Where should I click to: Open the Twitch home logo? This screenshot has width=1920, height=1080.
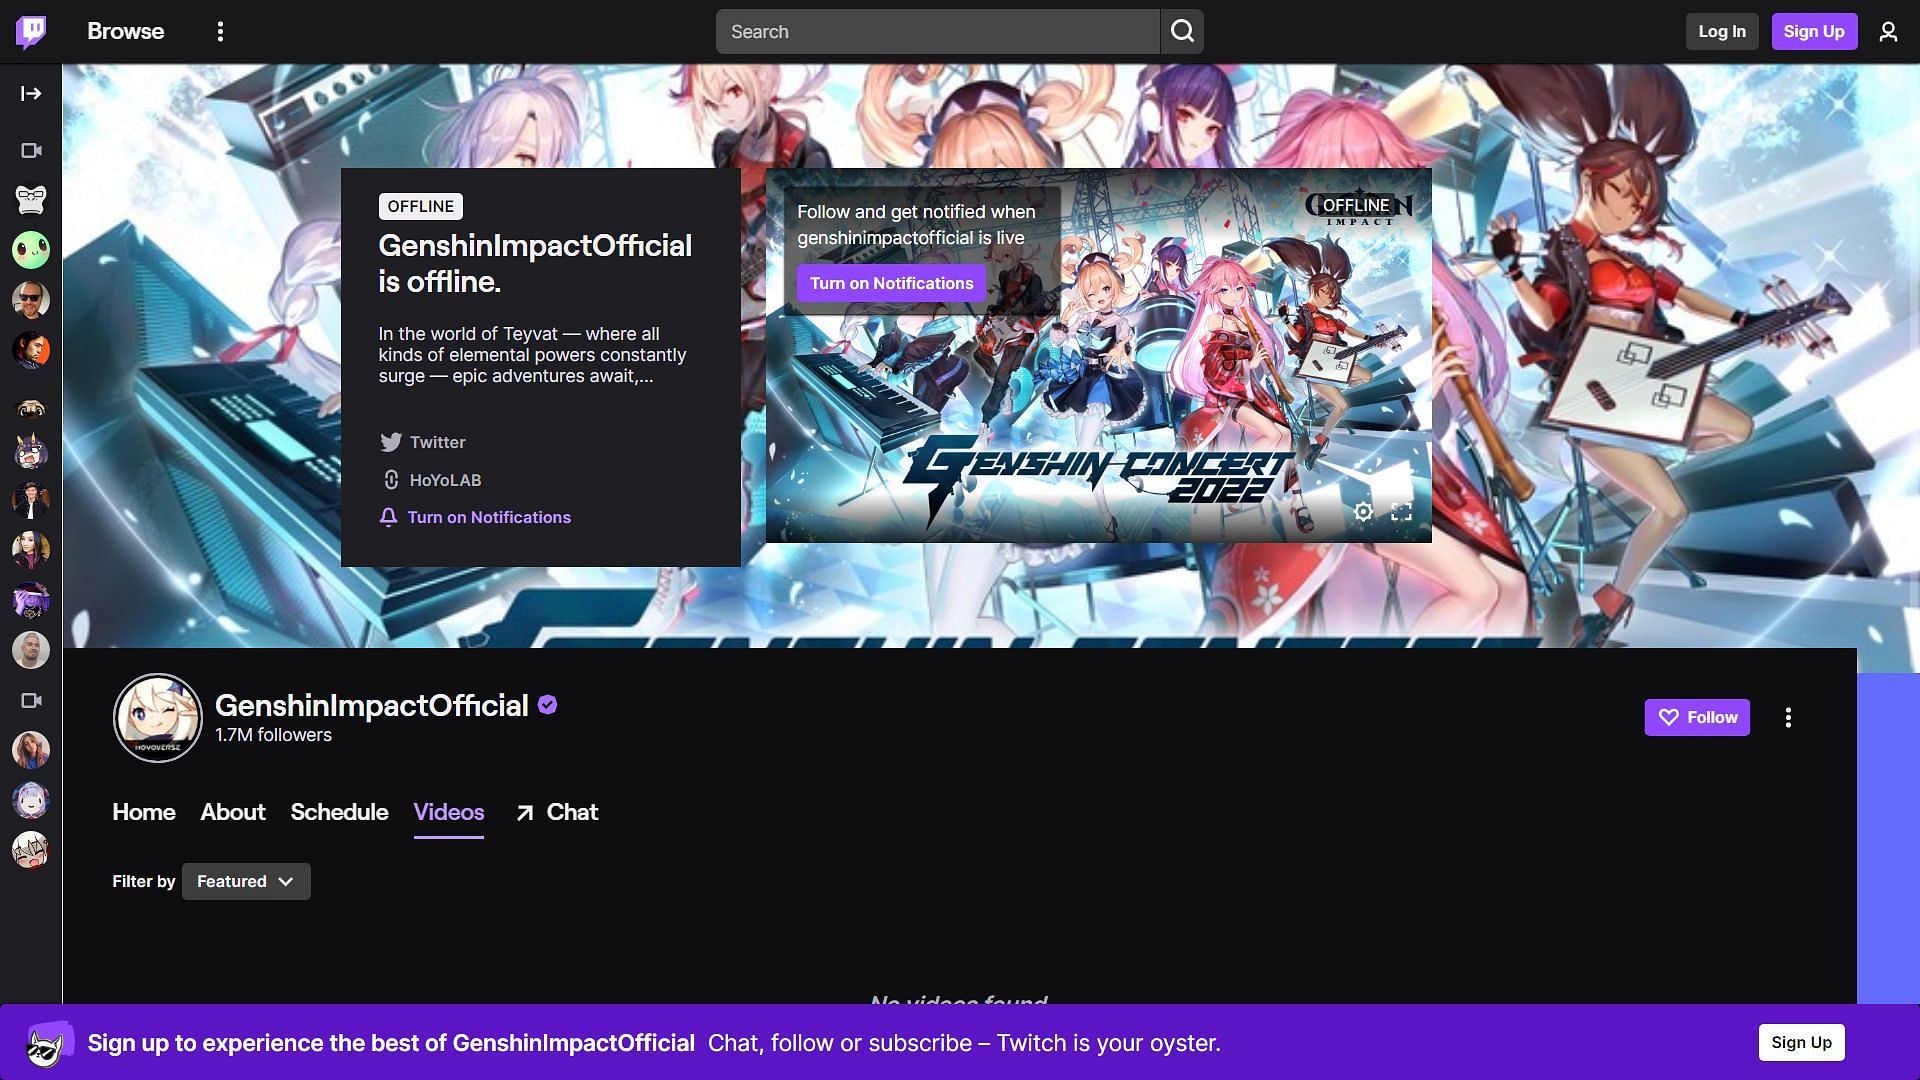pos(31,32)
